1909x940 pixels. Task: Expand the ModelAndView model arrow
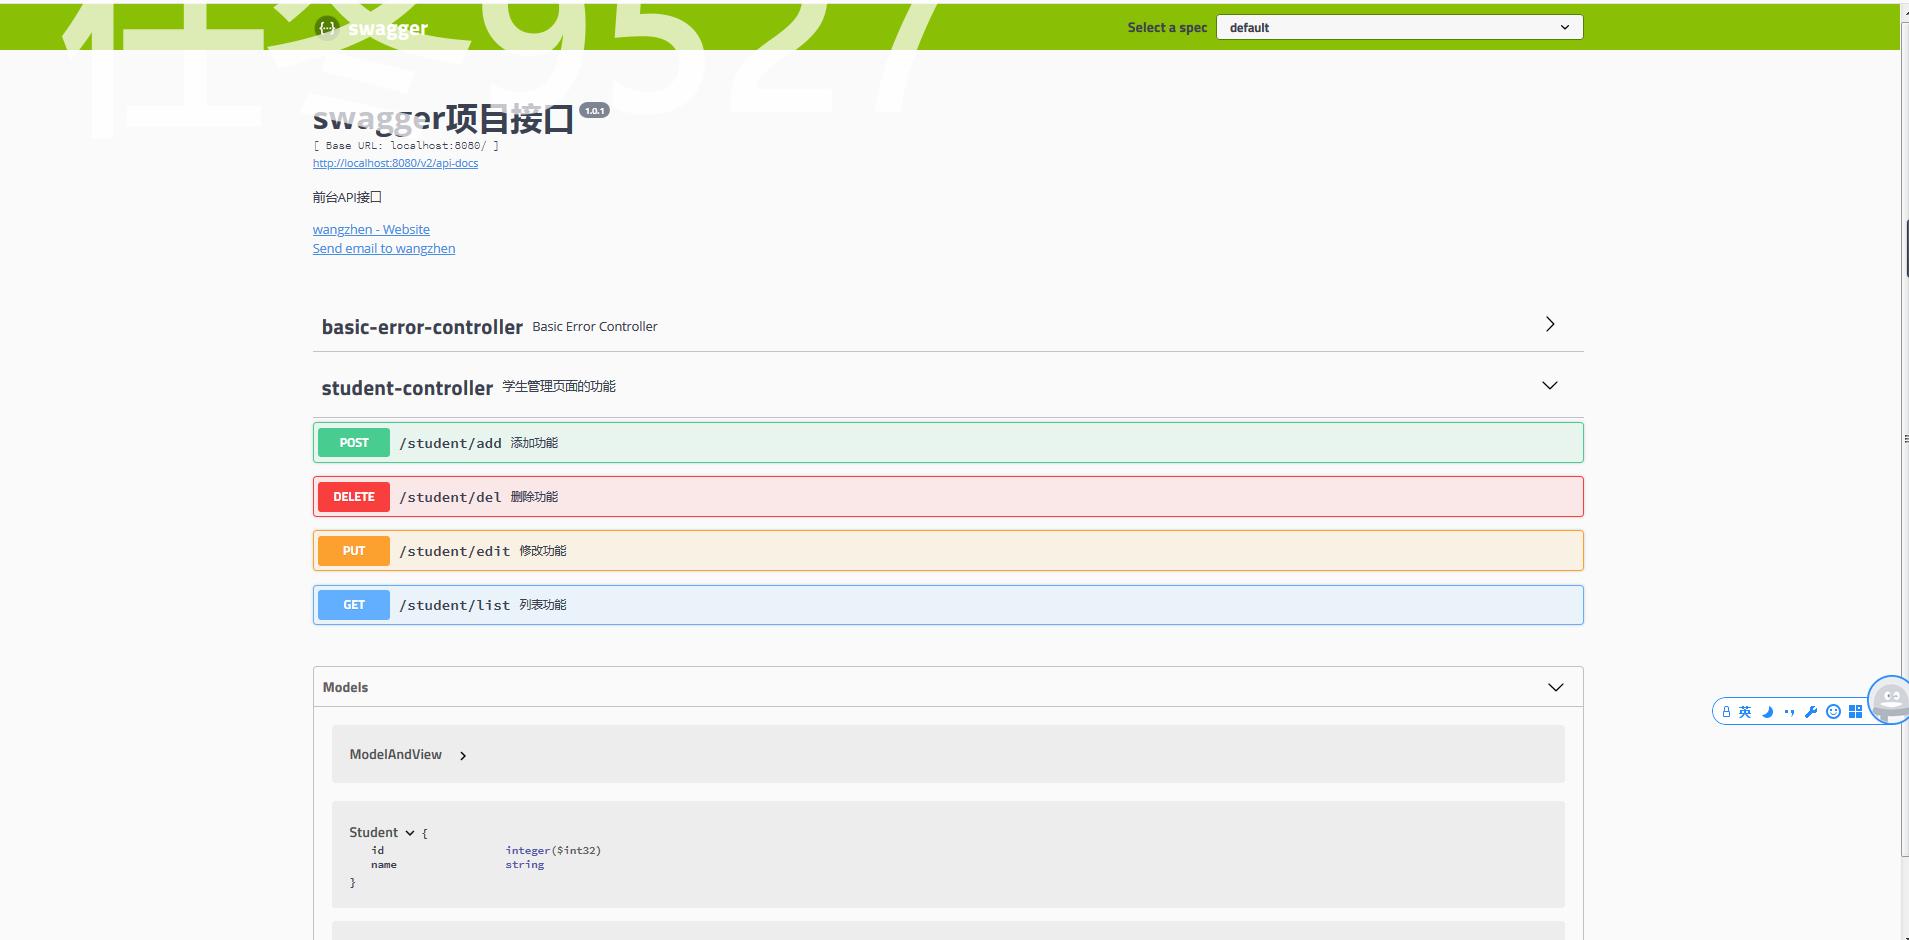point(463,756)
